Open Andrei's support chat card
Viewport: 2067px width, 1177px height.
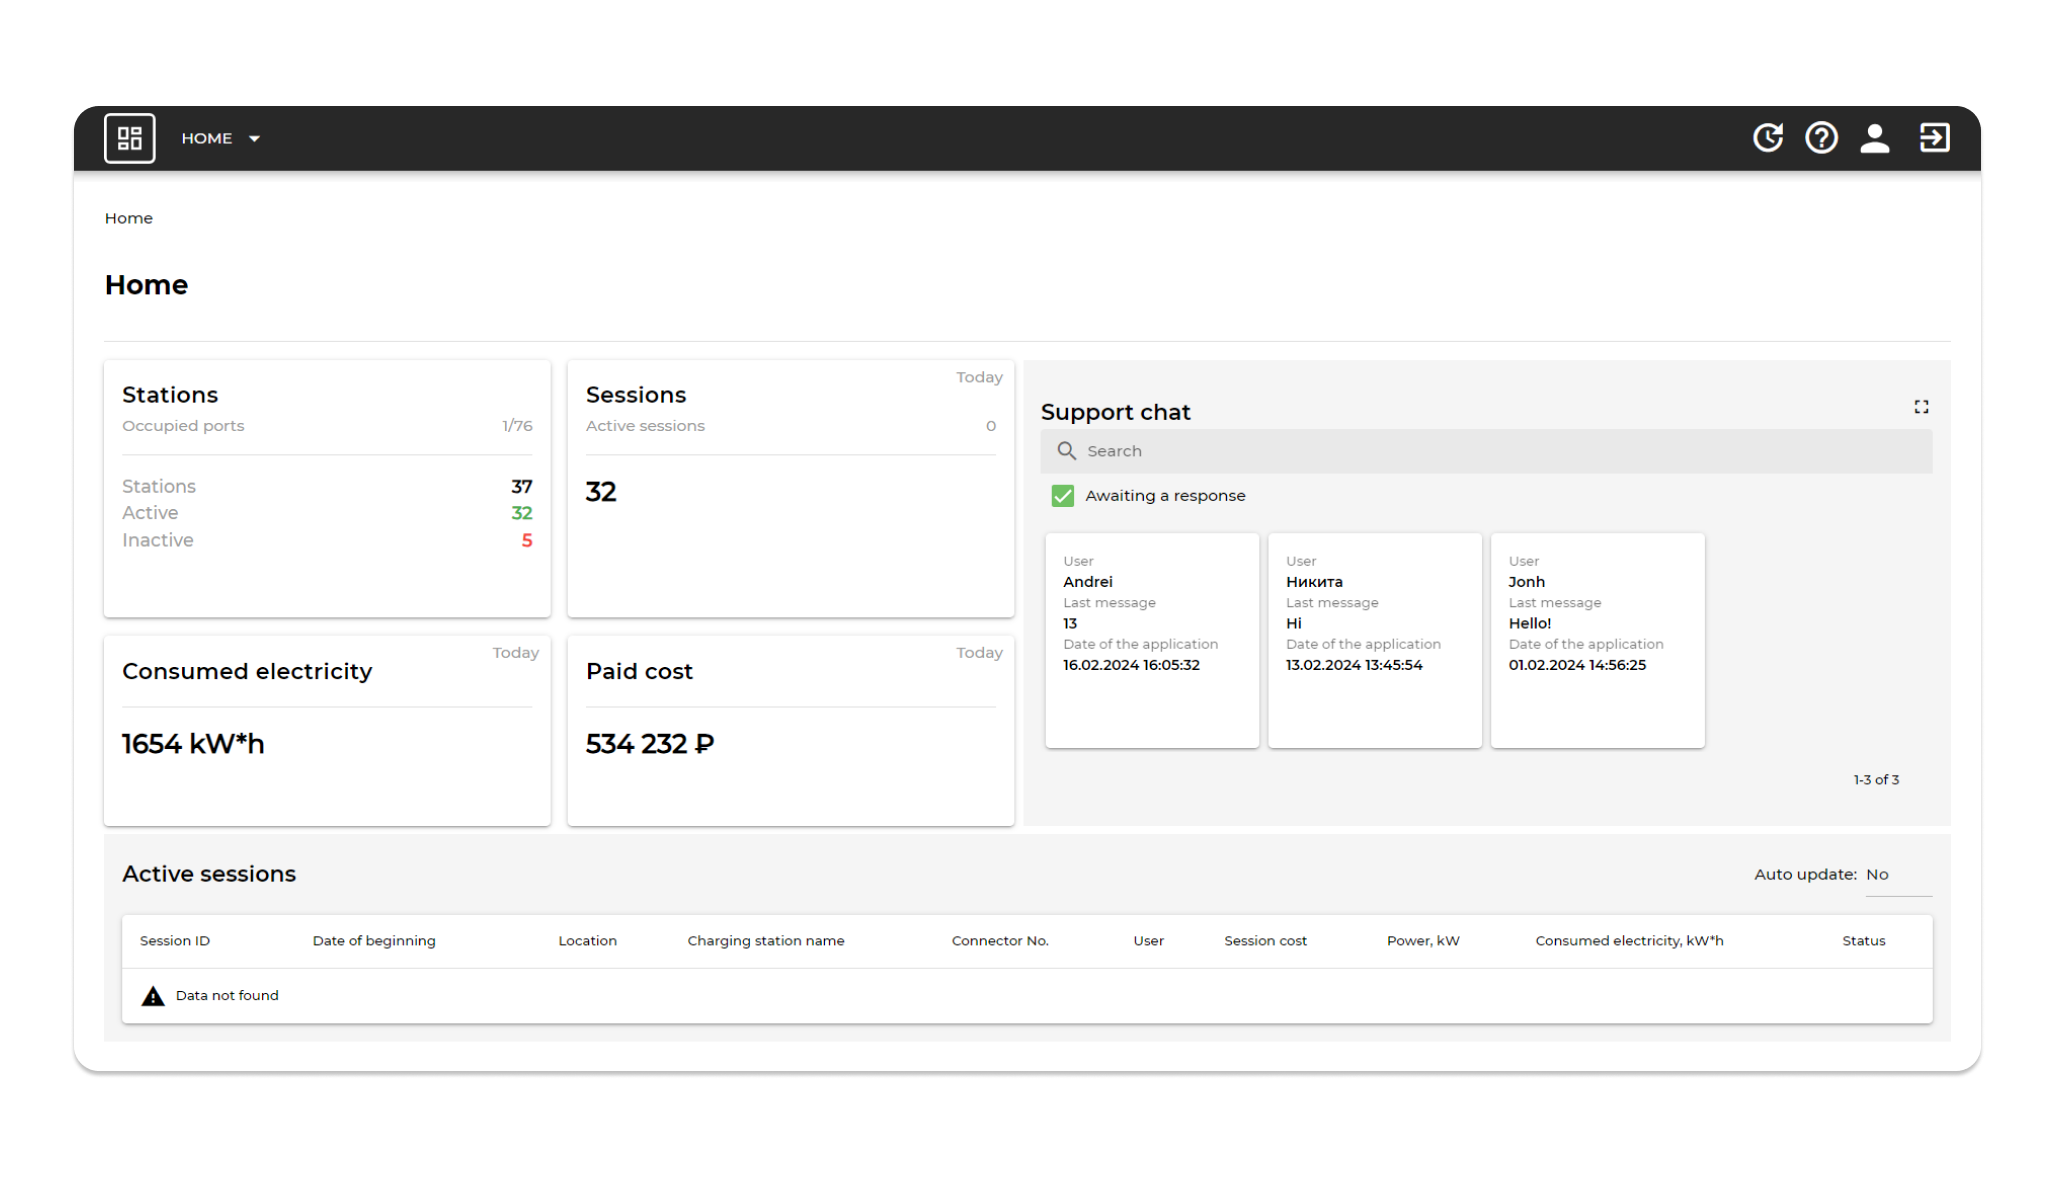click(1152, 640)
